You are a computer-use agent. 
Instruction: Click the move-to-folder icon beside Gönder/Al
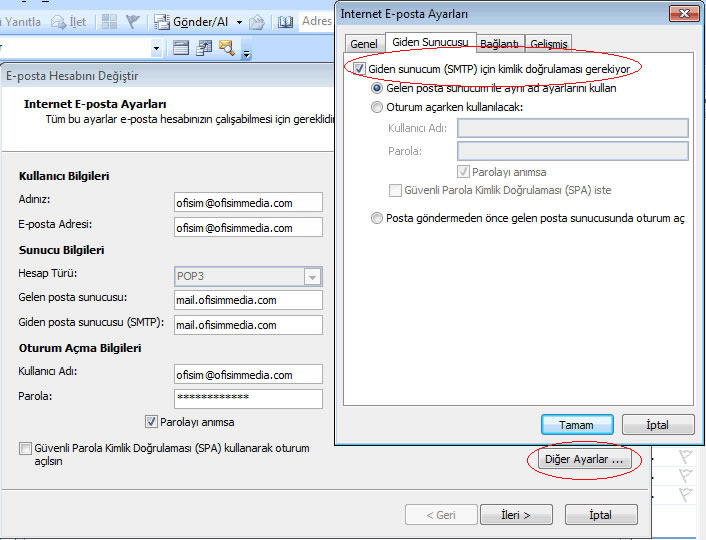point(257,22)
